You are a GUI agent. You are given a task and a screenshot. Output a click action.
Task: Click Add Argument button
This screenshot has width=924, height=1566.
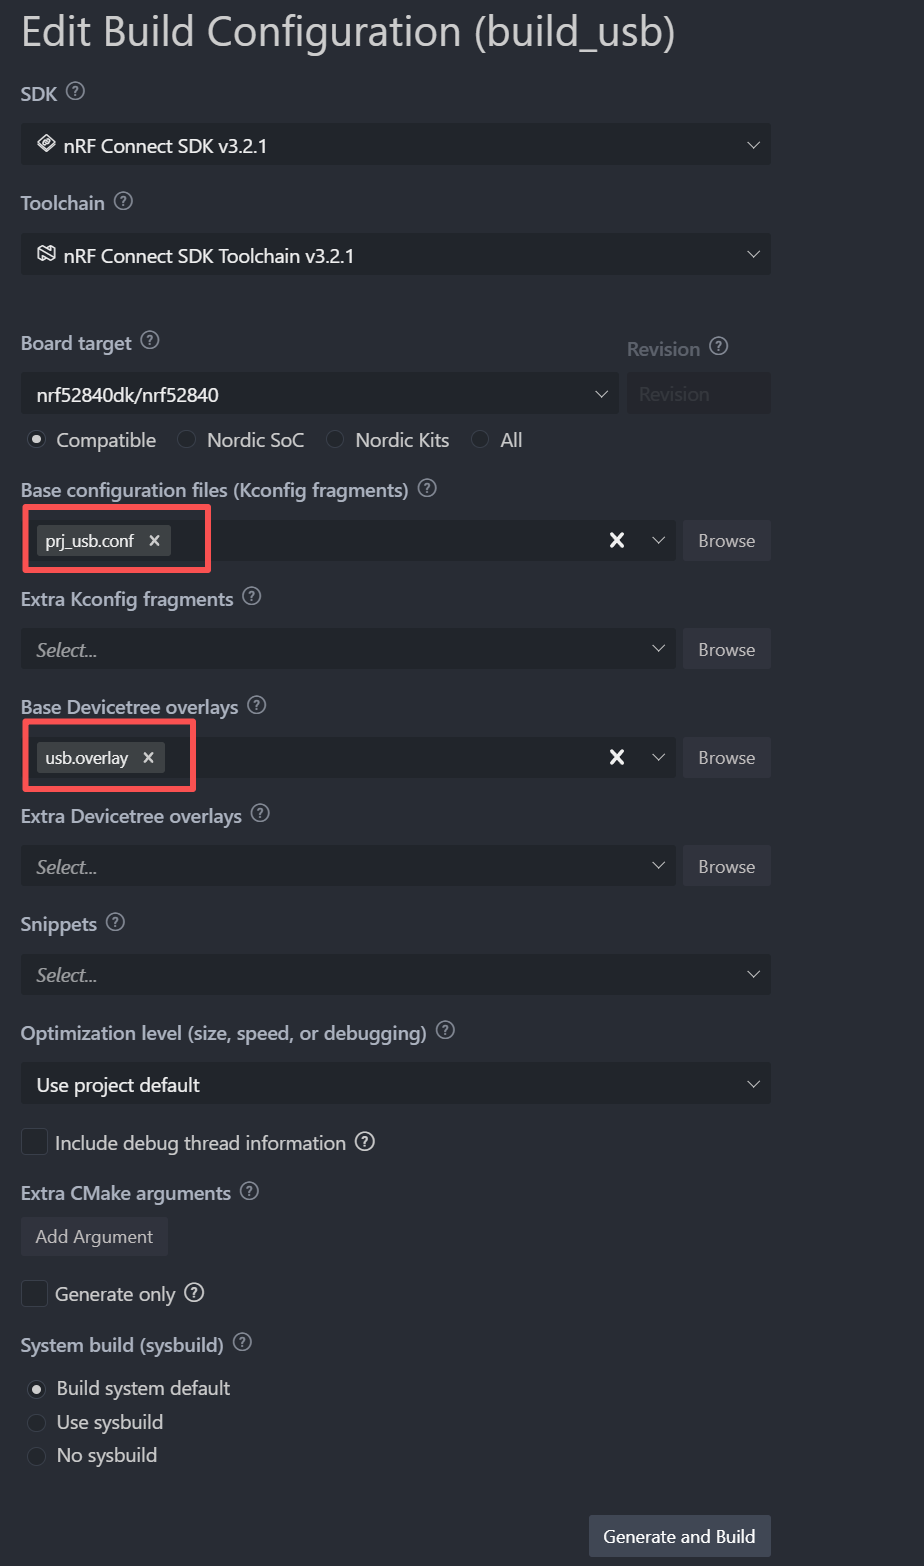tap(94, 1236)
